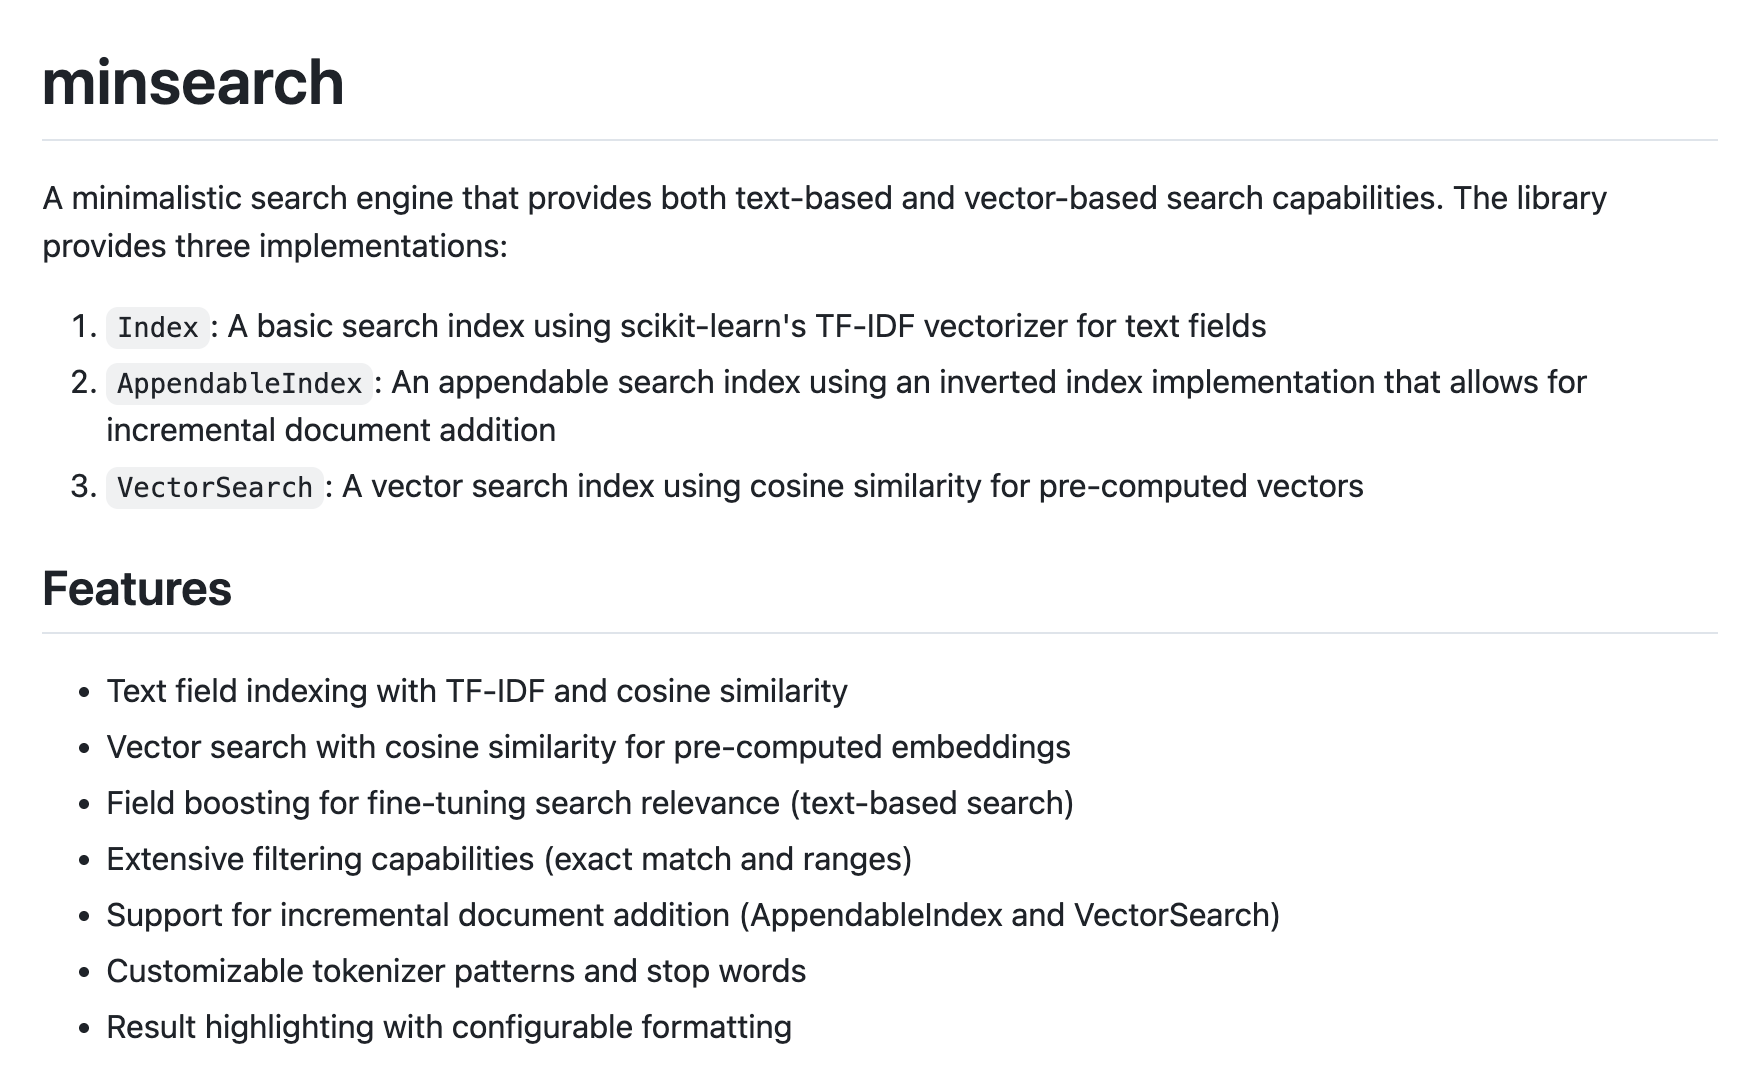Click the intro paragraph about minimalistic search engine

pos(824,222)
